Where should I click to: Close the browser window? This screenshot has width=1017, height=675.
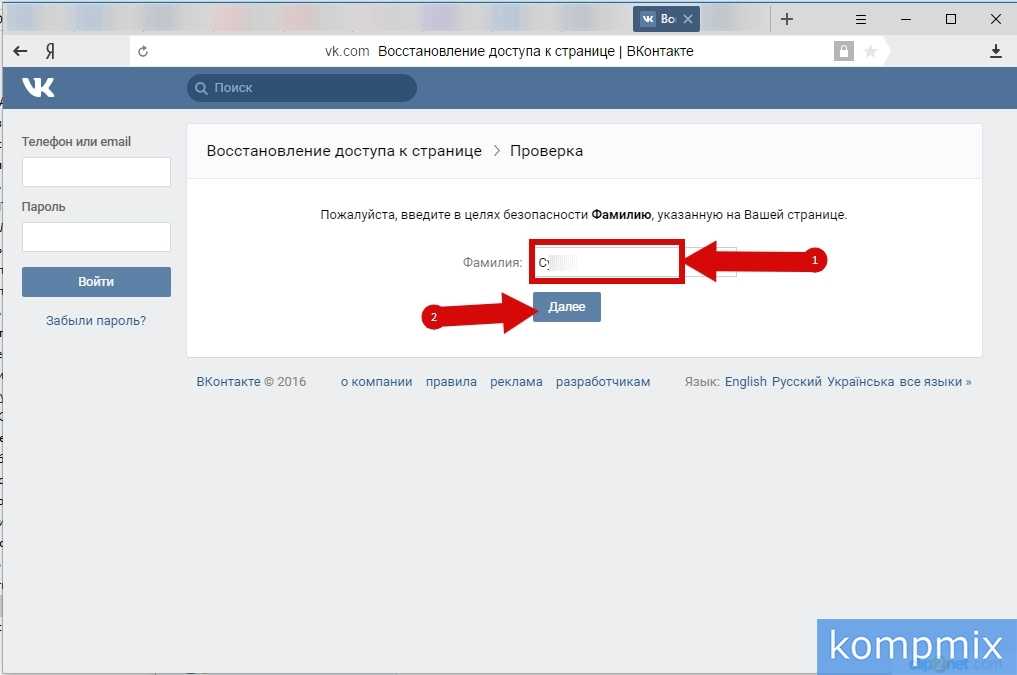click(x=996, y=19)
